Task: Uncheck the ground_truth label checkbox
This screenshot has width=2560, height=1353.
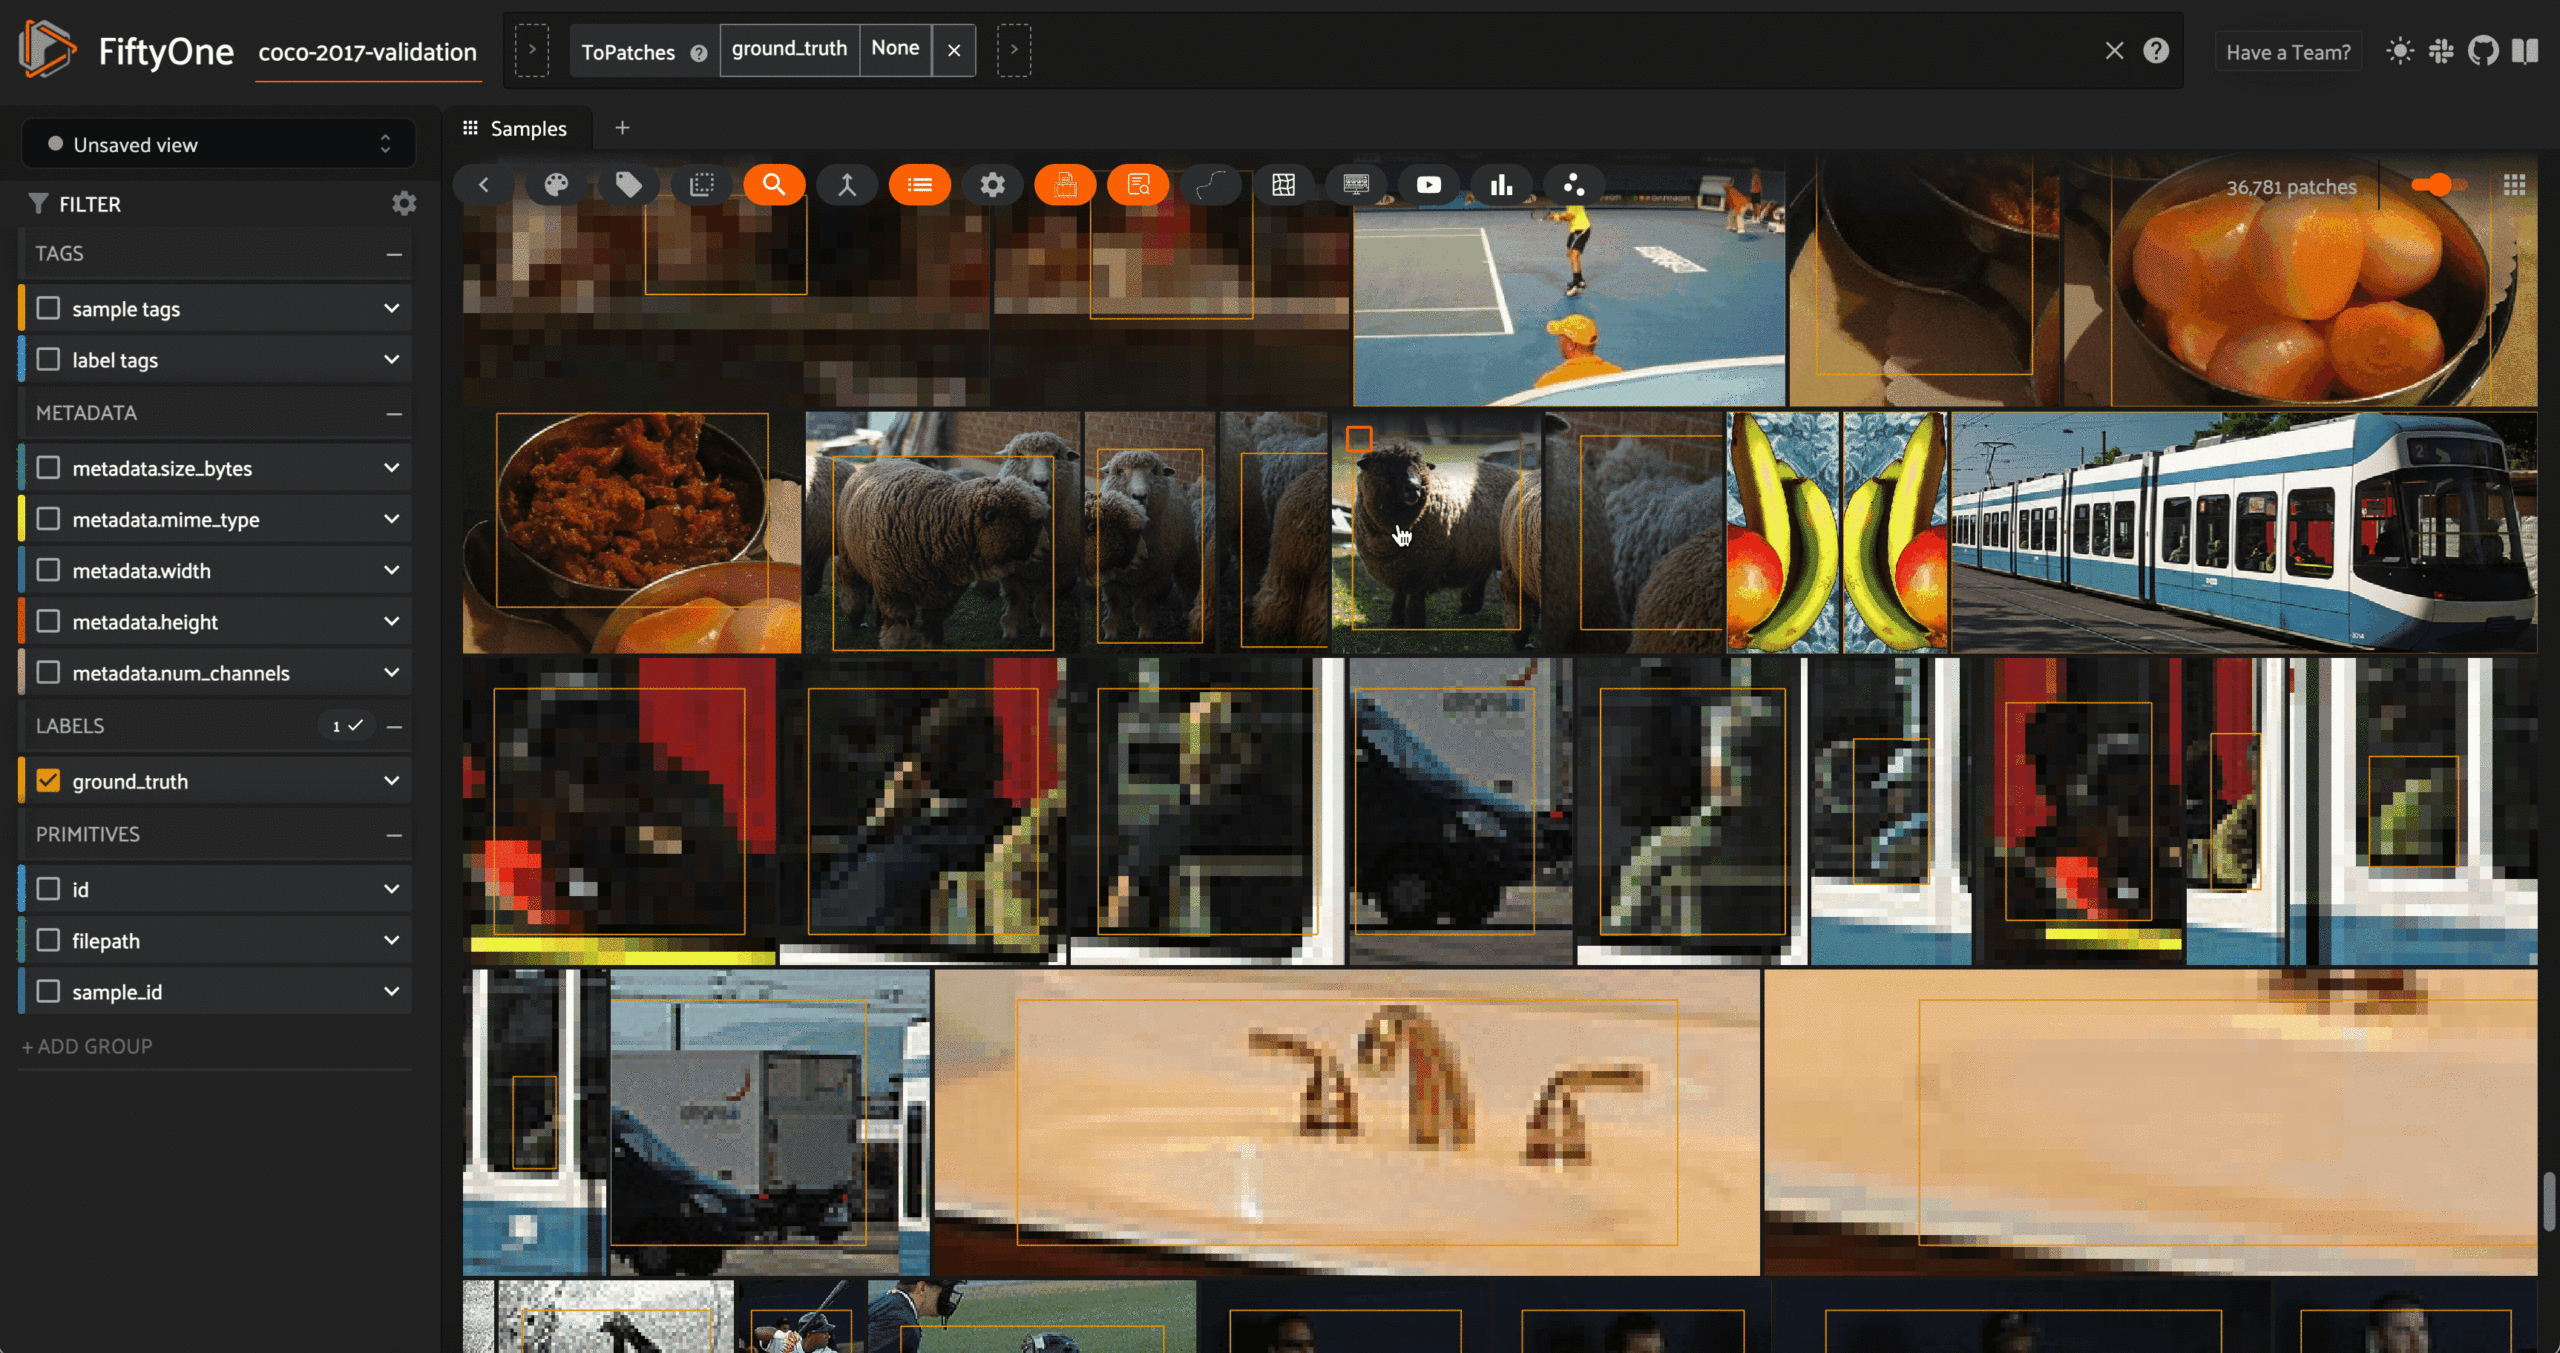Action: pyautogui.click(x=48, y=780)
